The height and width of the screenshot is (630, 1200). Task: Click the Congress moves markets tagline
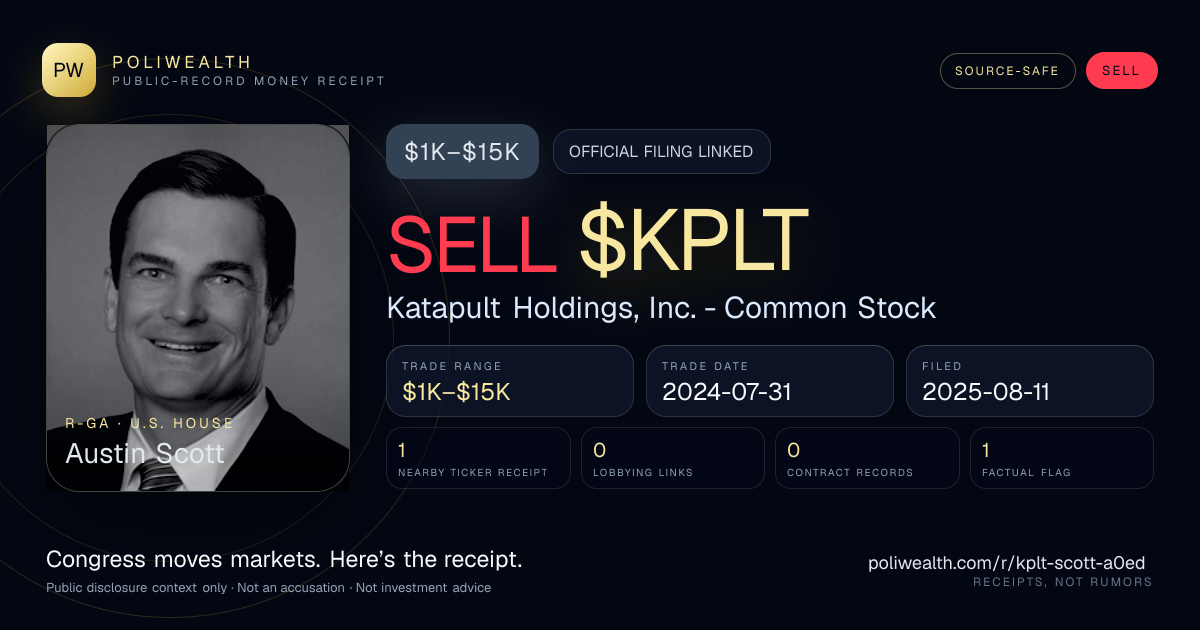(x=284, y=560)
